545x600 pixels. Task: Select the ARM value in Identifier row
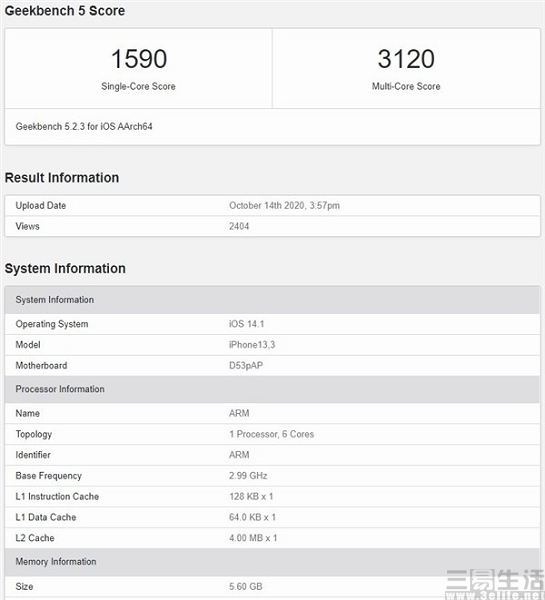pos(239,455)
